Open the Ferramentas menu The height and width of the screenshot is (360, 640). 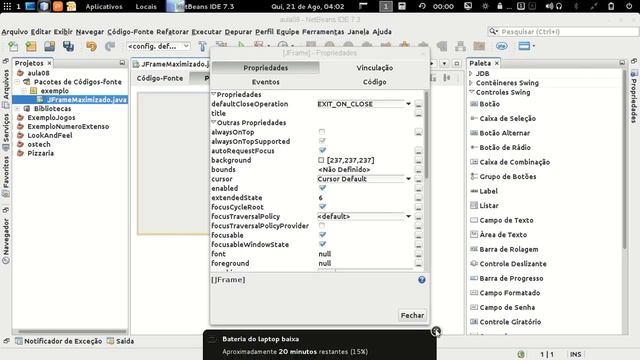(x=323, y=31)
